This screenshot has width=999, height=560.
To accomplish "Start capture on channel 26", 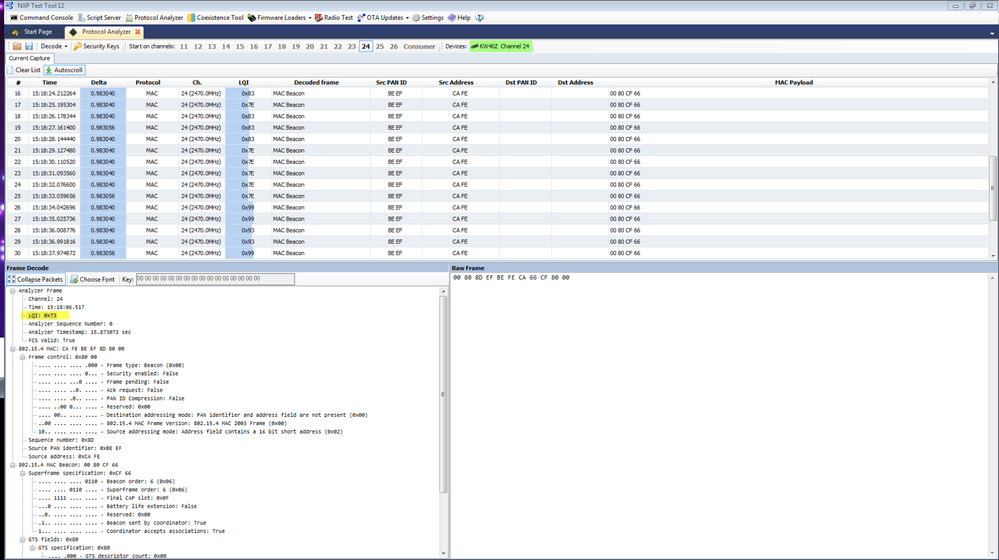I will pyautogui.click(x=394, y=47).
